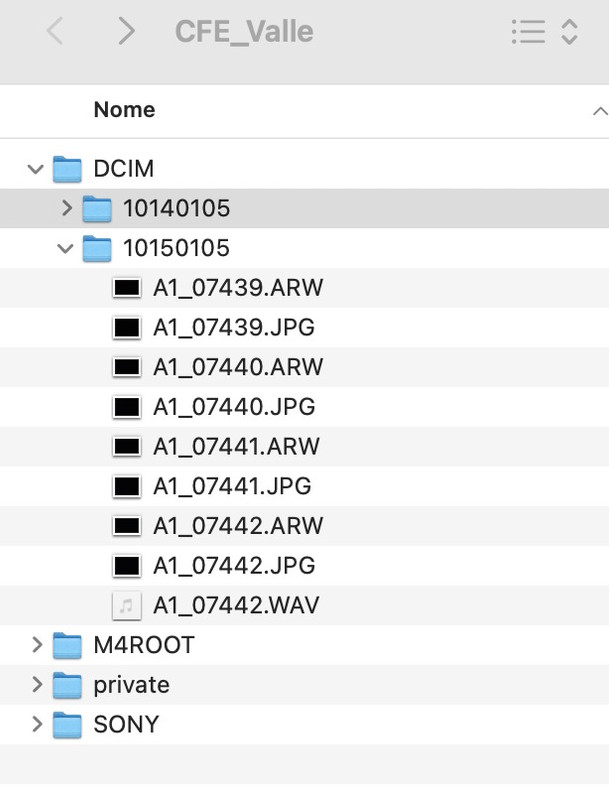The width and height of the screenshot is (609, 800).
Task: Open the list view options icon
Action: 528,32
